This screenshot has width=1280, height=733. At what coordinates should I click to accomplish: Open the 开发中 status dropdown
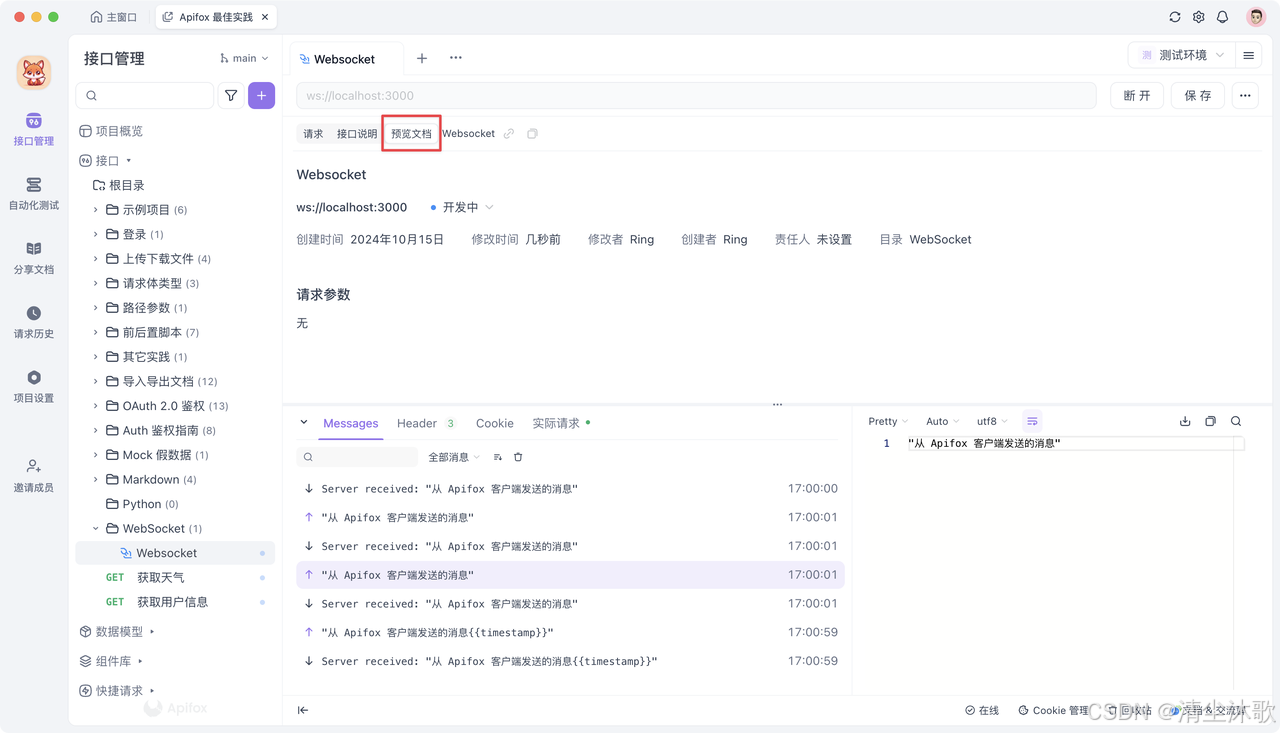[461, 207]
